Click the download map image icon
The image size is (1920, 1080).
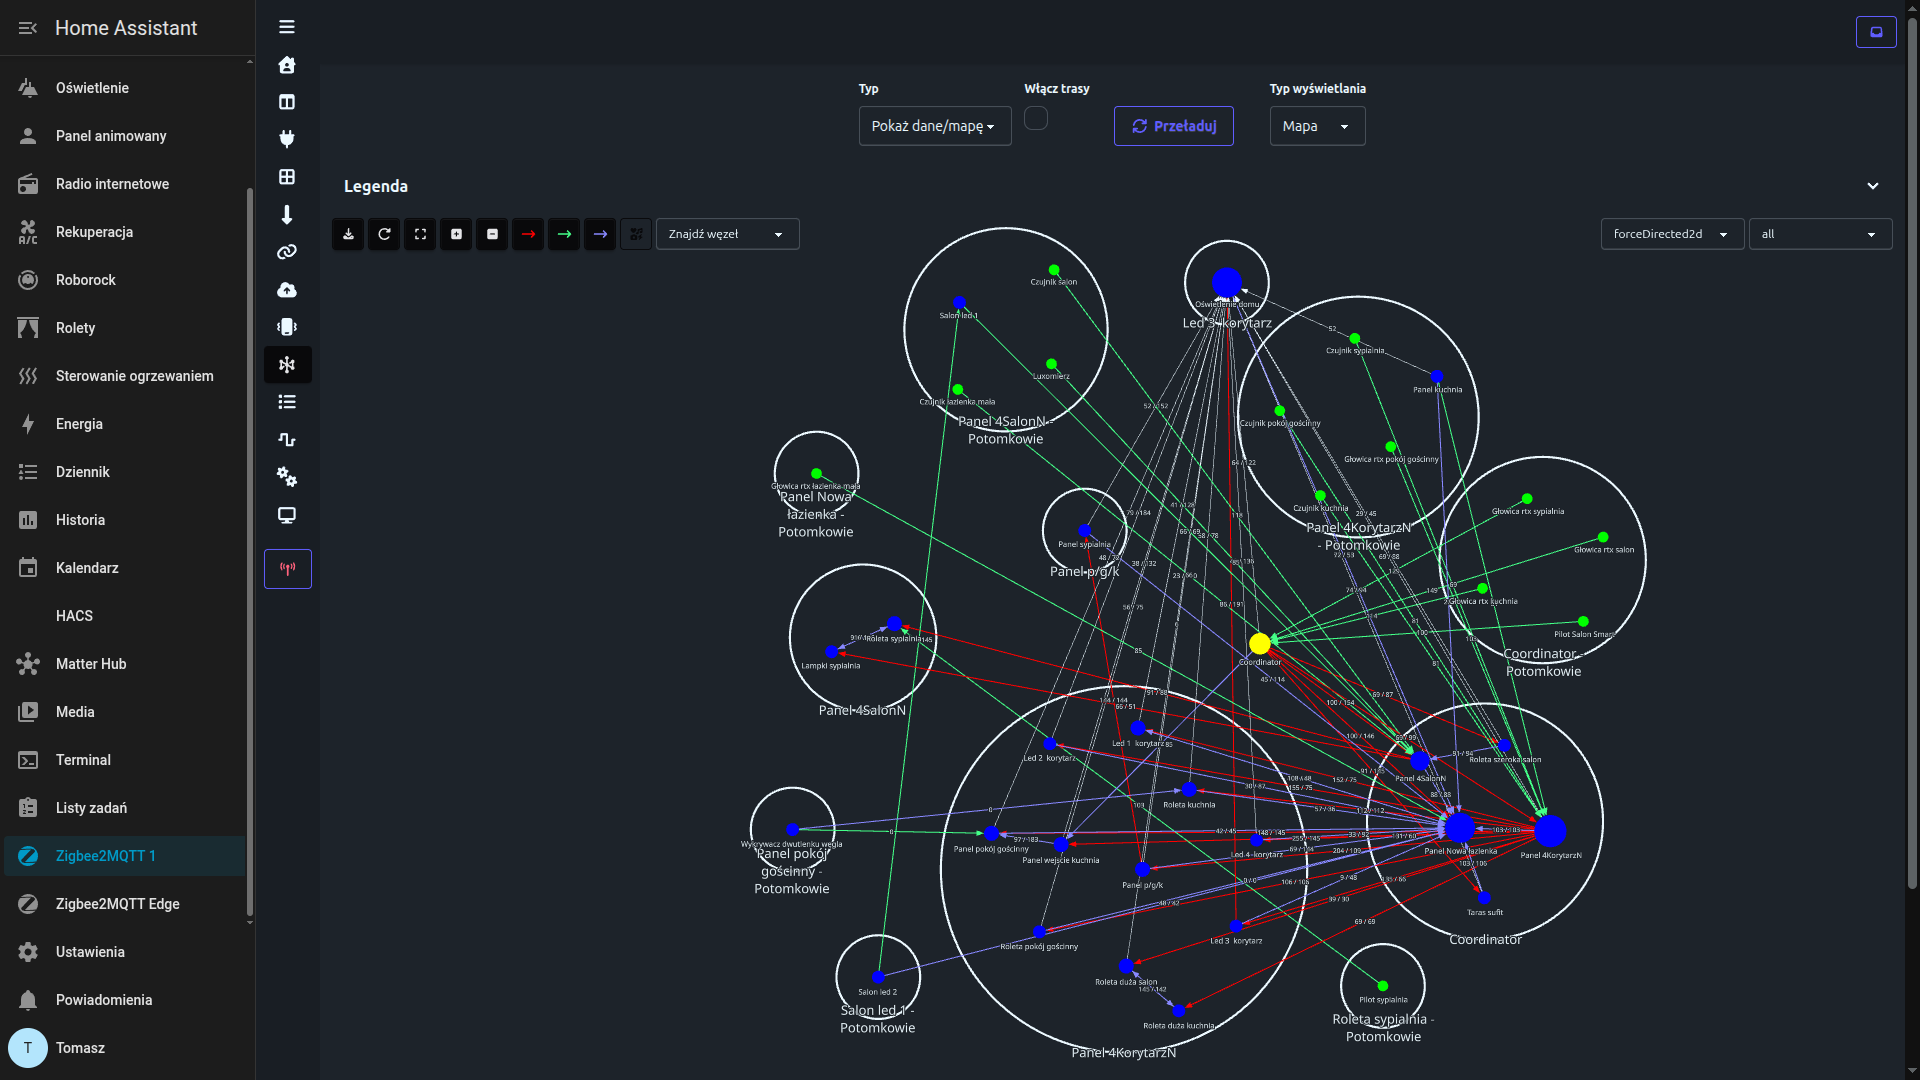pyautogui.click(x=347, y=233)
